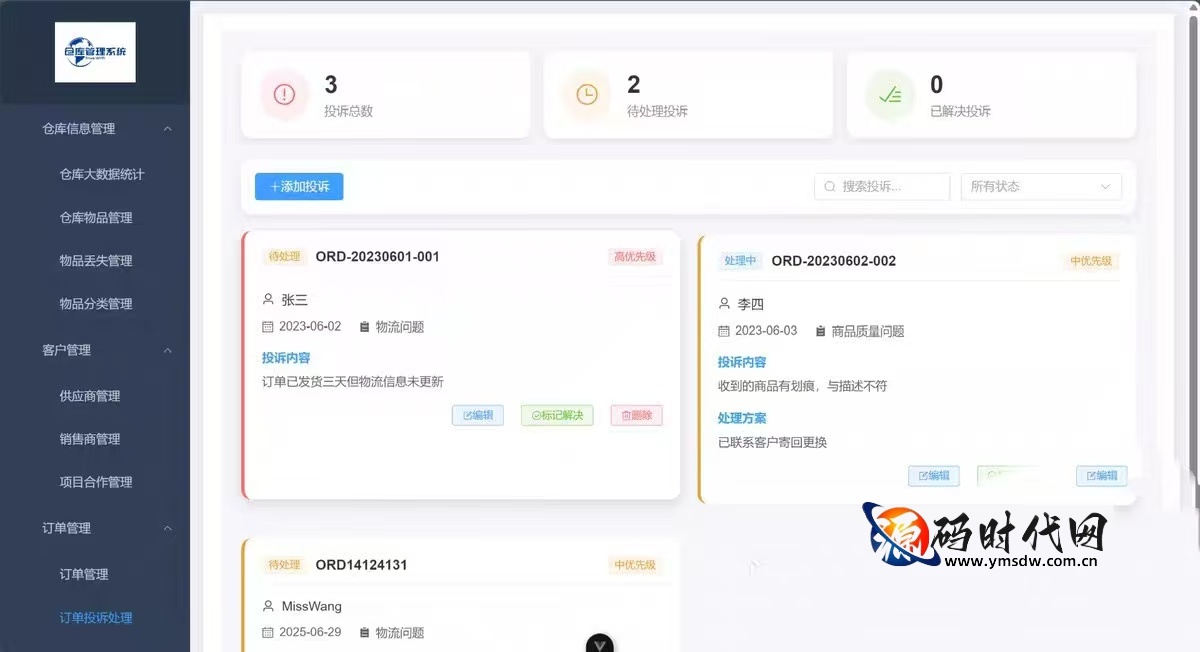Click the warehouse system logo in the sidebar
Screen dimensions: 1200x652
(95, 52)
